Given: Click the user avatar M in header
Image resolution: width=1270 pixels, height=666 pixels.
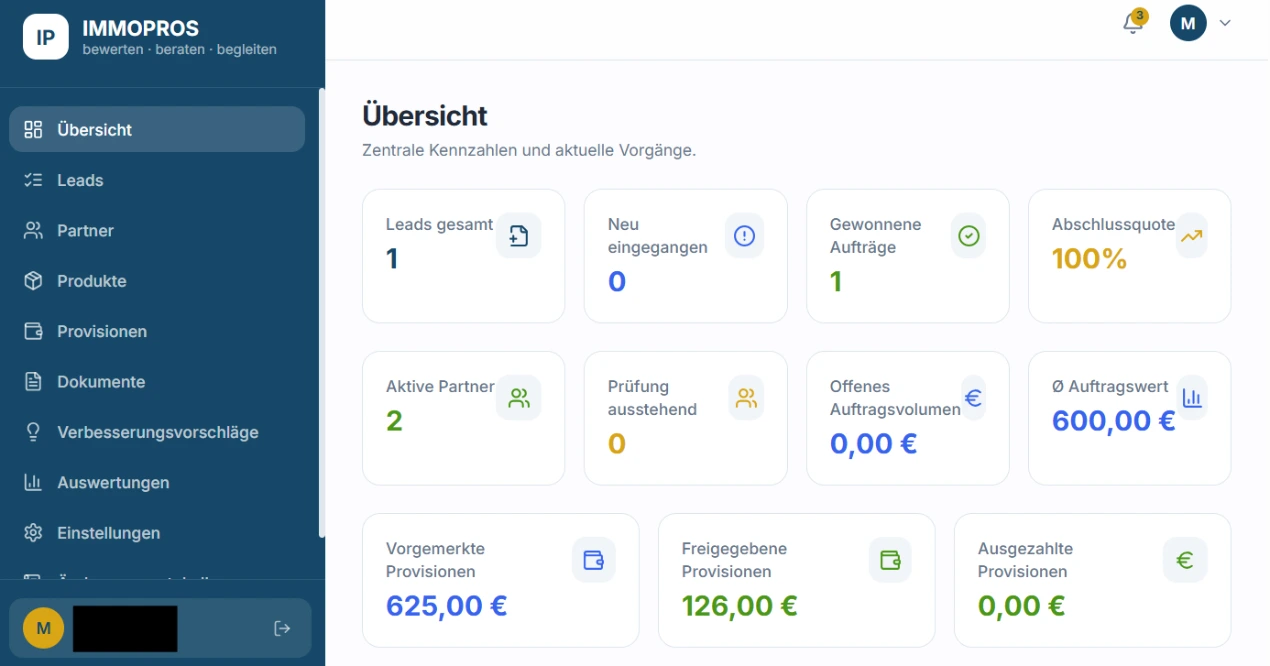Looking at the screenshot, I should coord(1188,22).
